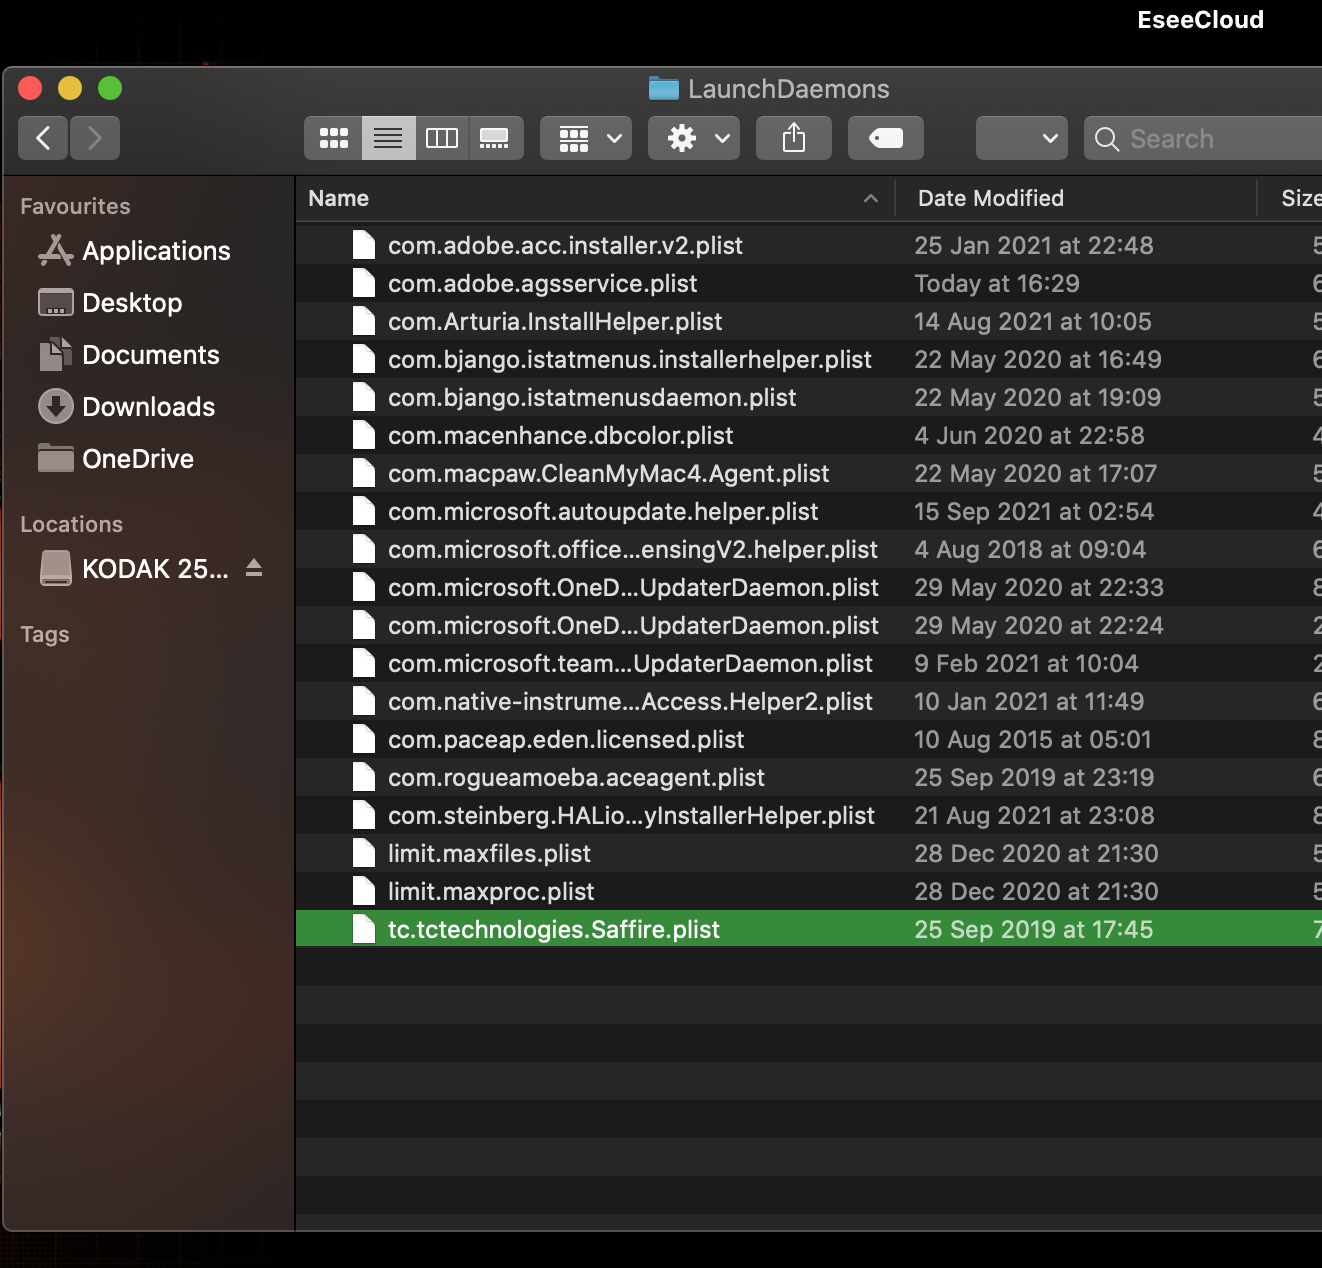
Task: Select com.rogueamoeba.aceagent.plist
Action: pos(808,777)
